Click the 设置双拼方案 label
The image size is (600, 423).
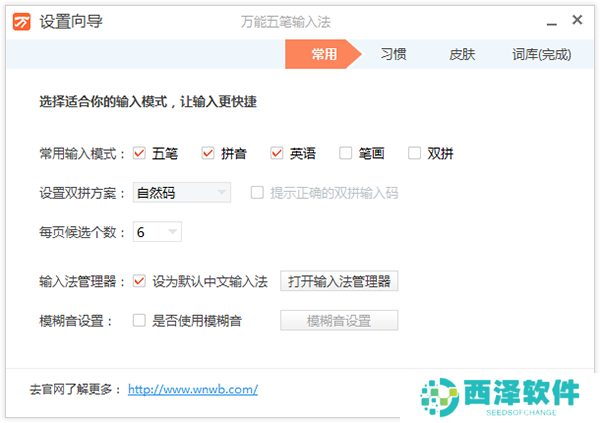coord(82,193)
